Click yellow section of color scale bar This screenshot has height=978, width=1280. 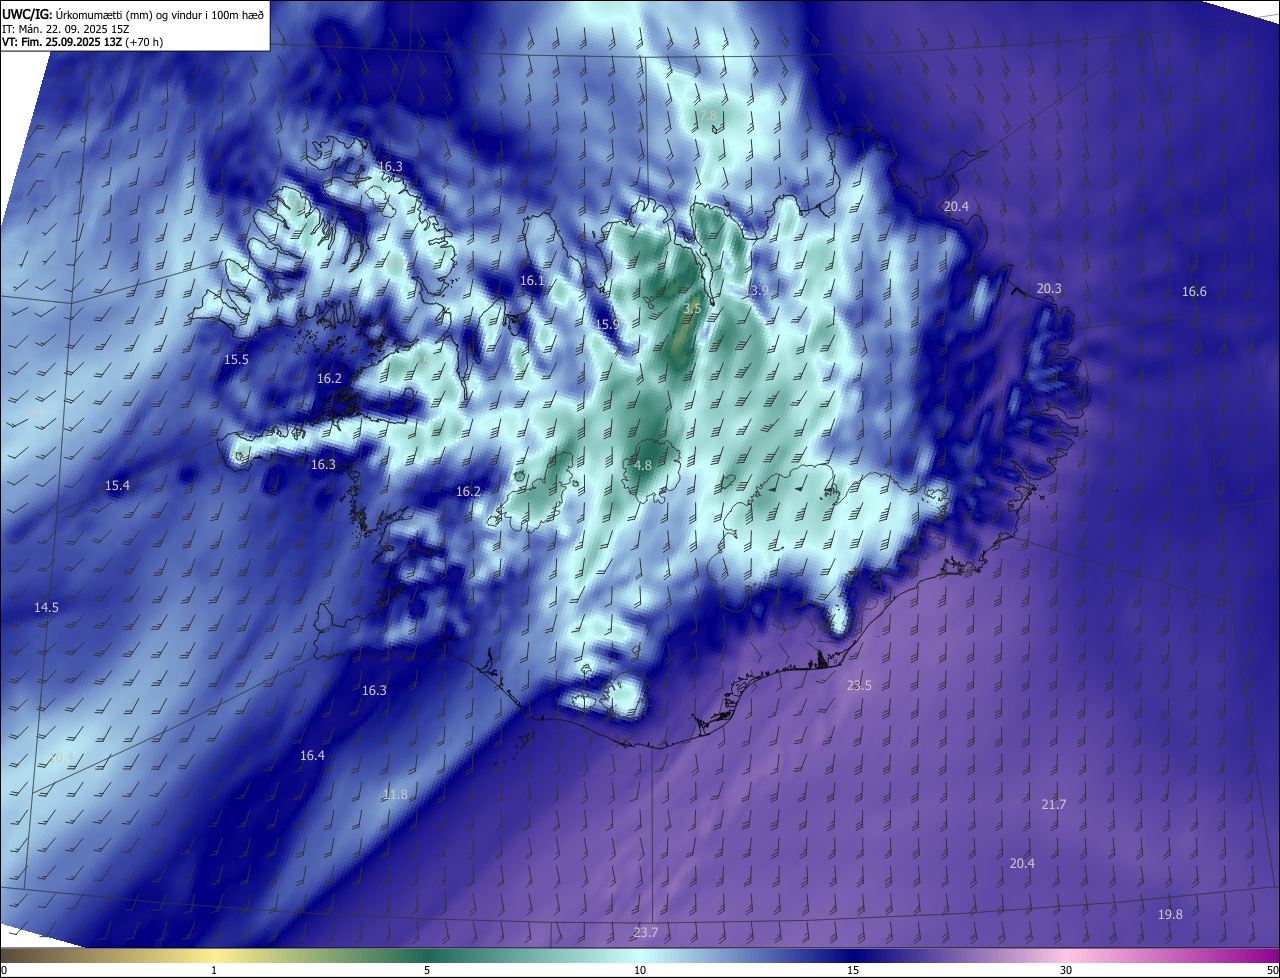click(x=214, y=955)
